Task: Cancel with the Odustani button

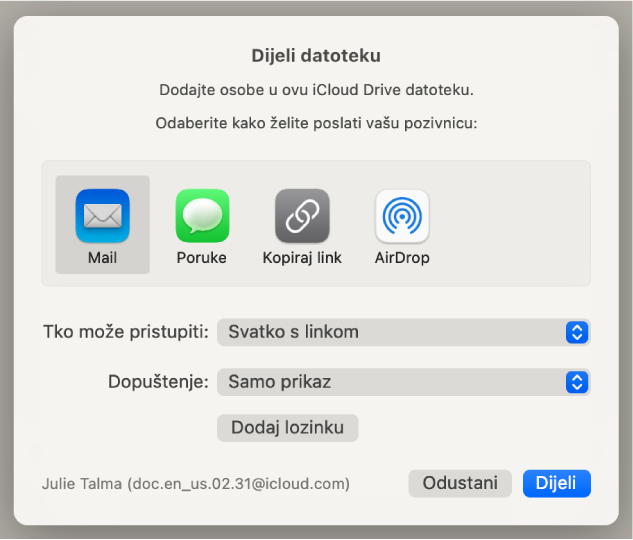Action: click(460, 483)
